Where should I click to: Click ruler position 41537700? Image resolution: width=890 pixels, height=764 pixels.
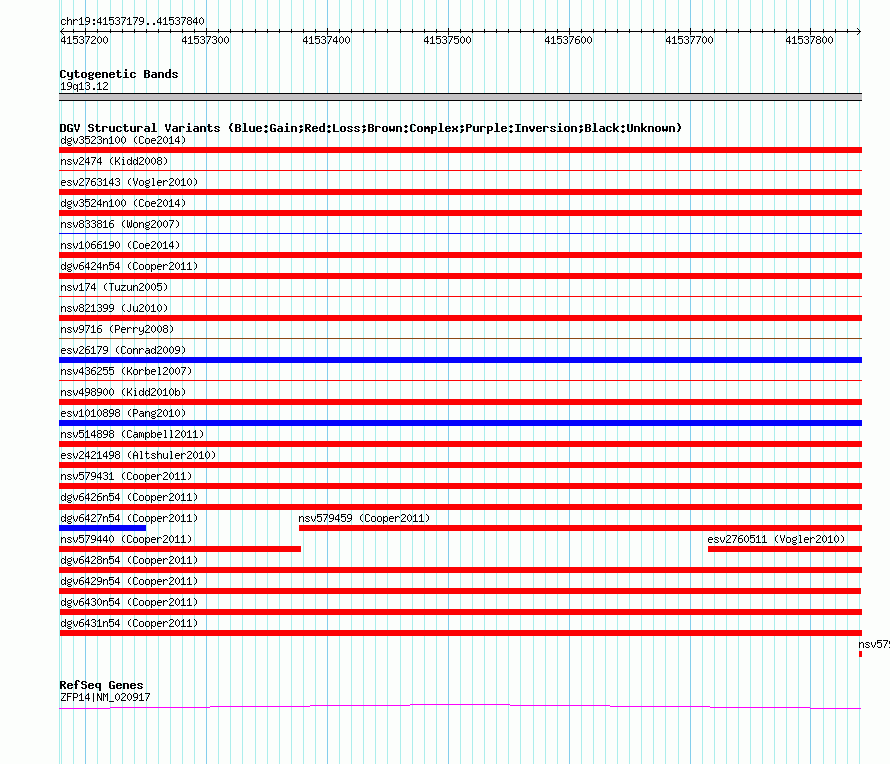(x=689, y=40)
